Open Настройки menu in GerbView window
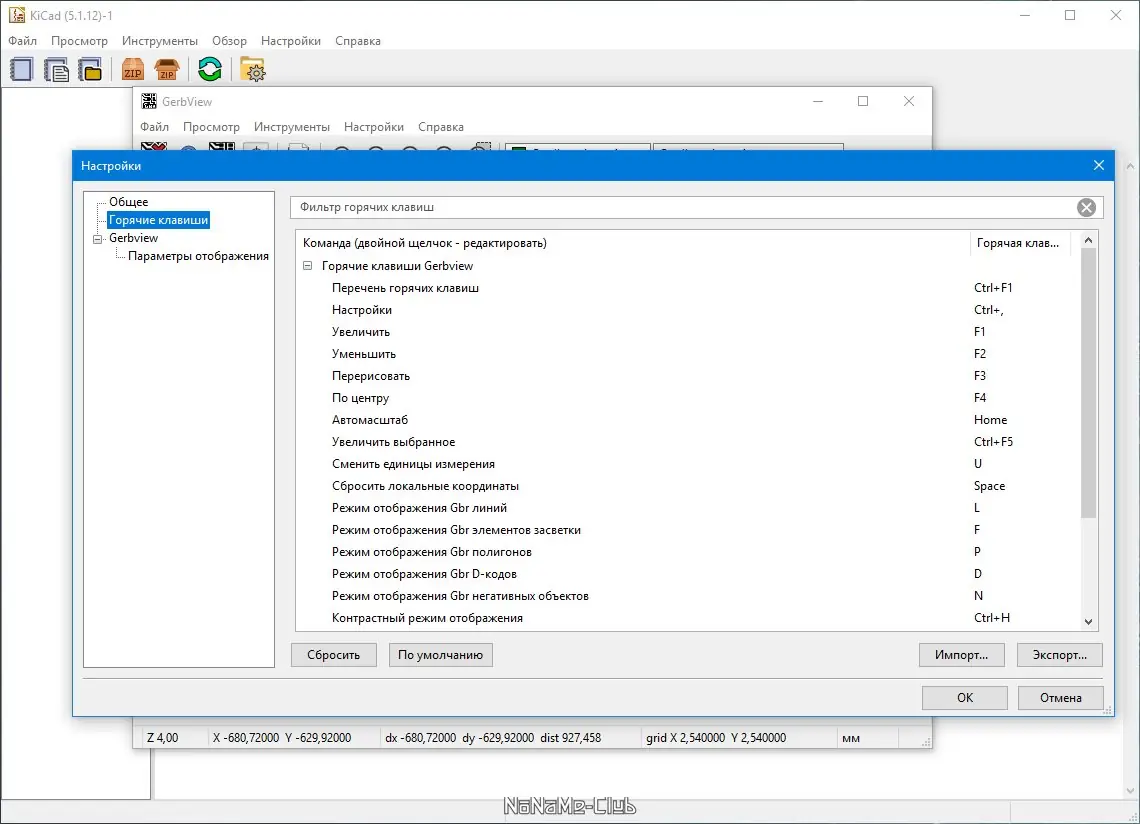1140x824 pixels. pos(374,127)
